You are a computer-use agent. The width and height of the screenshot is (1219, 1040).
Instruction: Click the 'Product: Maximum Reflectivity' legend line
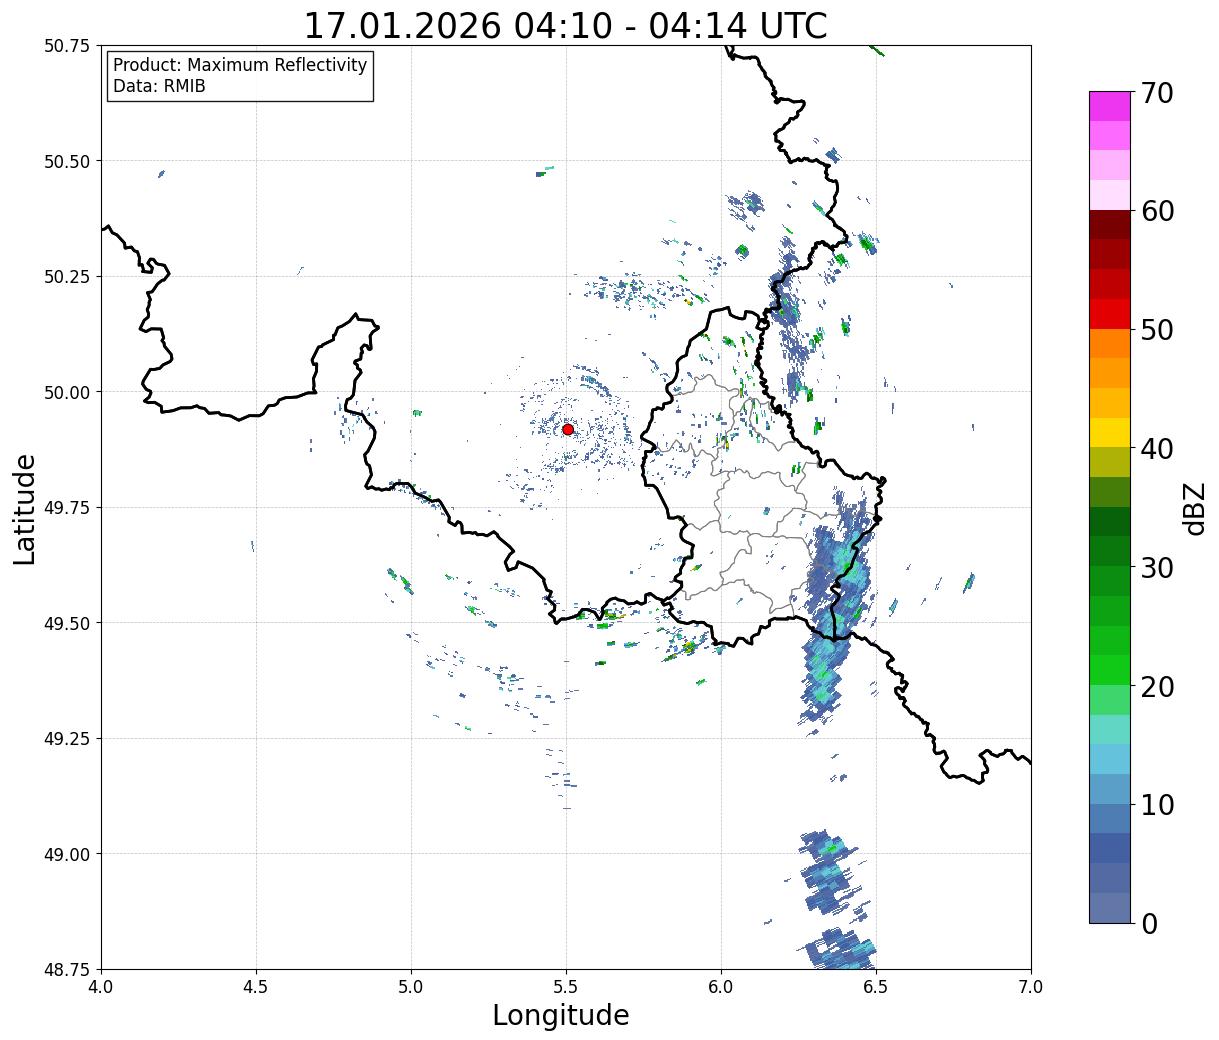click(240, 65)
